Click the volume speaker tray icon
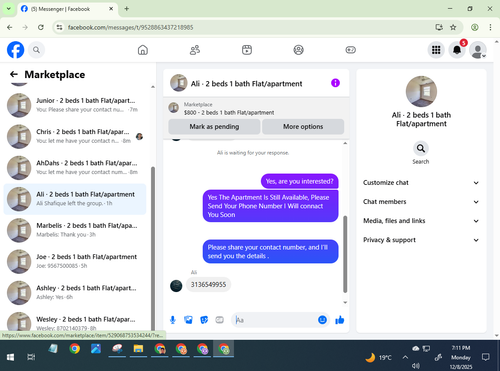This screenshot has width=500, height=371. click(415, 366)
